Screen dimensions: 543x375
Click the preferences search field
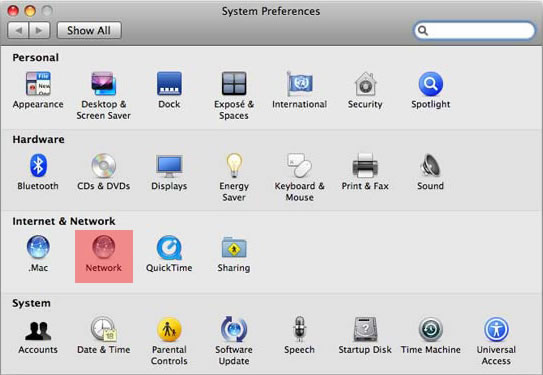tap(474, 30)
